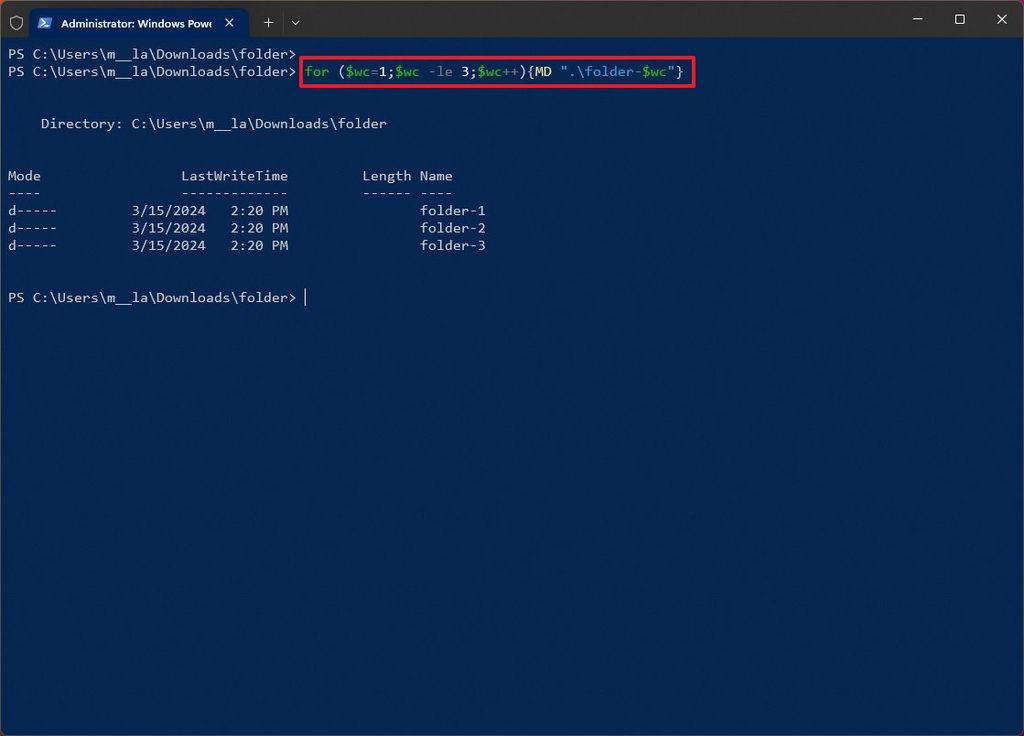
Task: Click the green $wc variable in the command
Action: 359,71
